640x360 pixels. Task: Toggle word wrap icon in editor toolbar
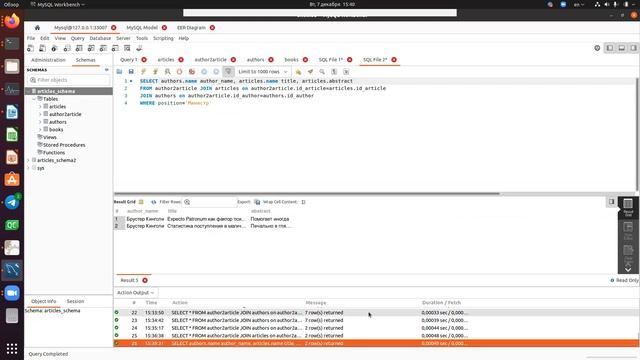pyautogui.click(x=346, y=72)
